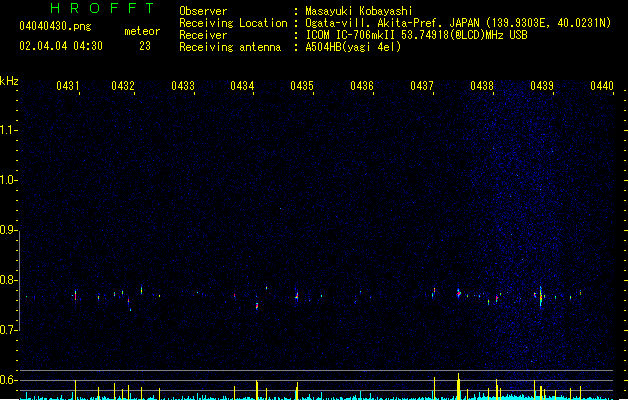Click the 0434 time marker
Viewport: 629px width, 400px height.
pyautogui.click(x=242, y=86)
